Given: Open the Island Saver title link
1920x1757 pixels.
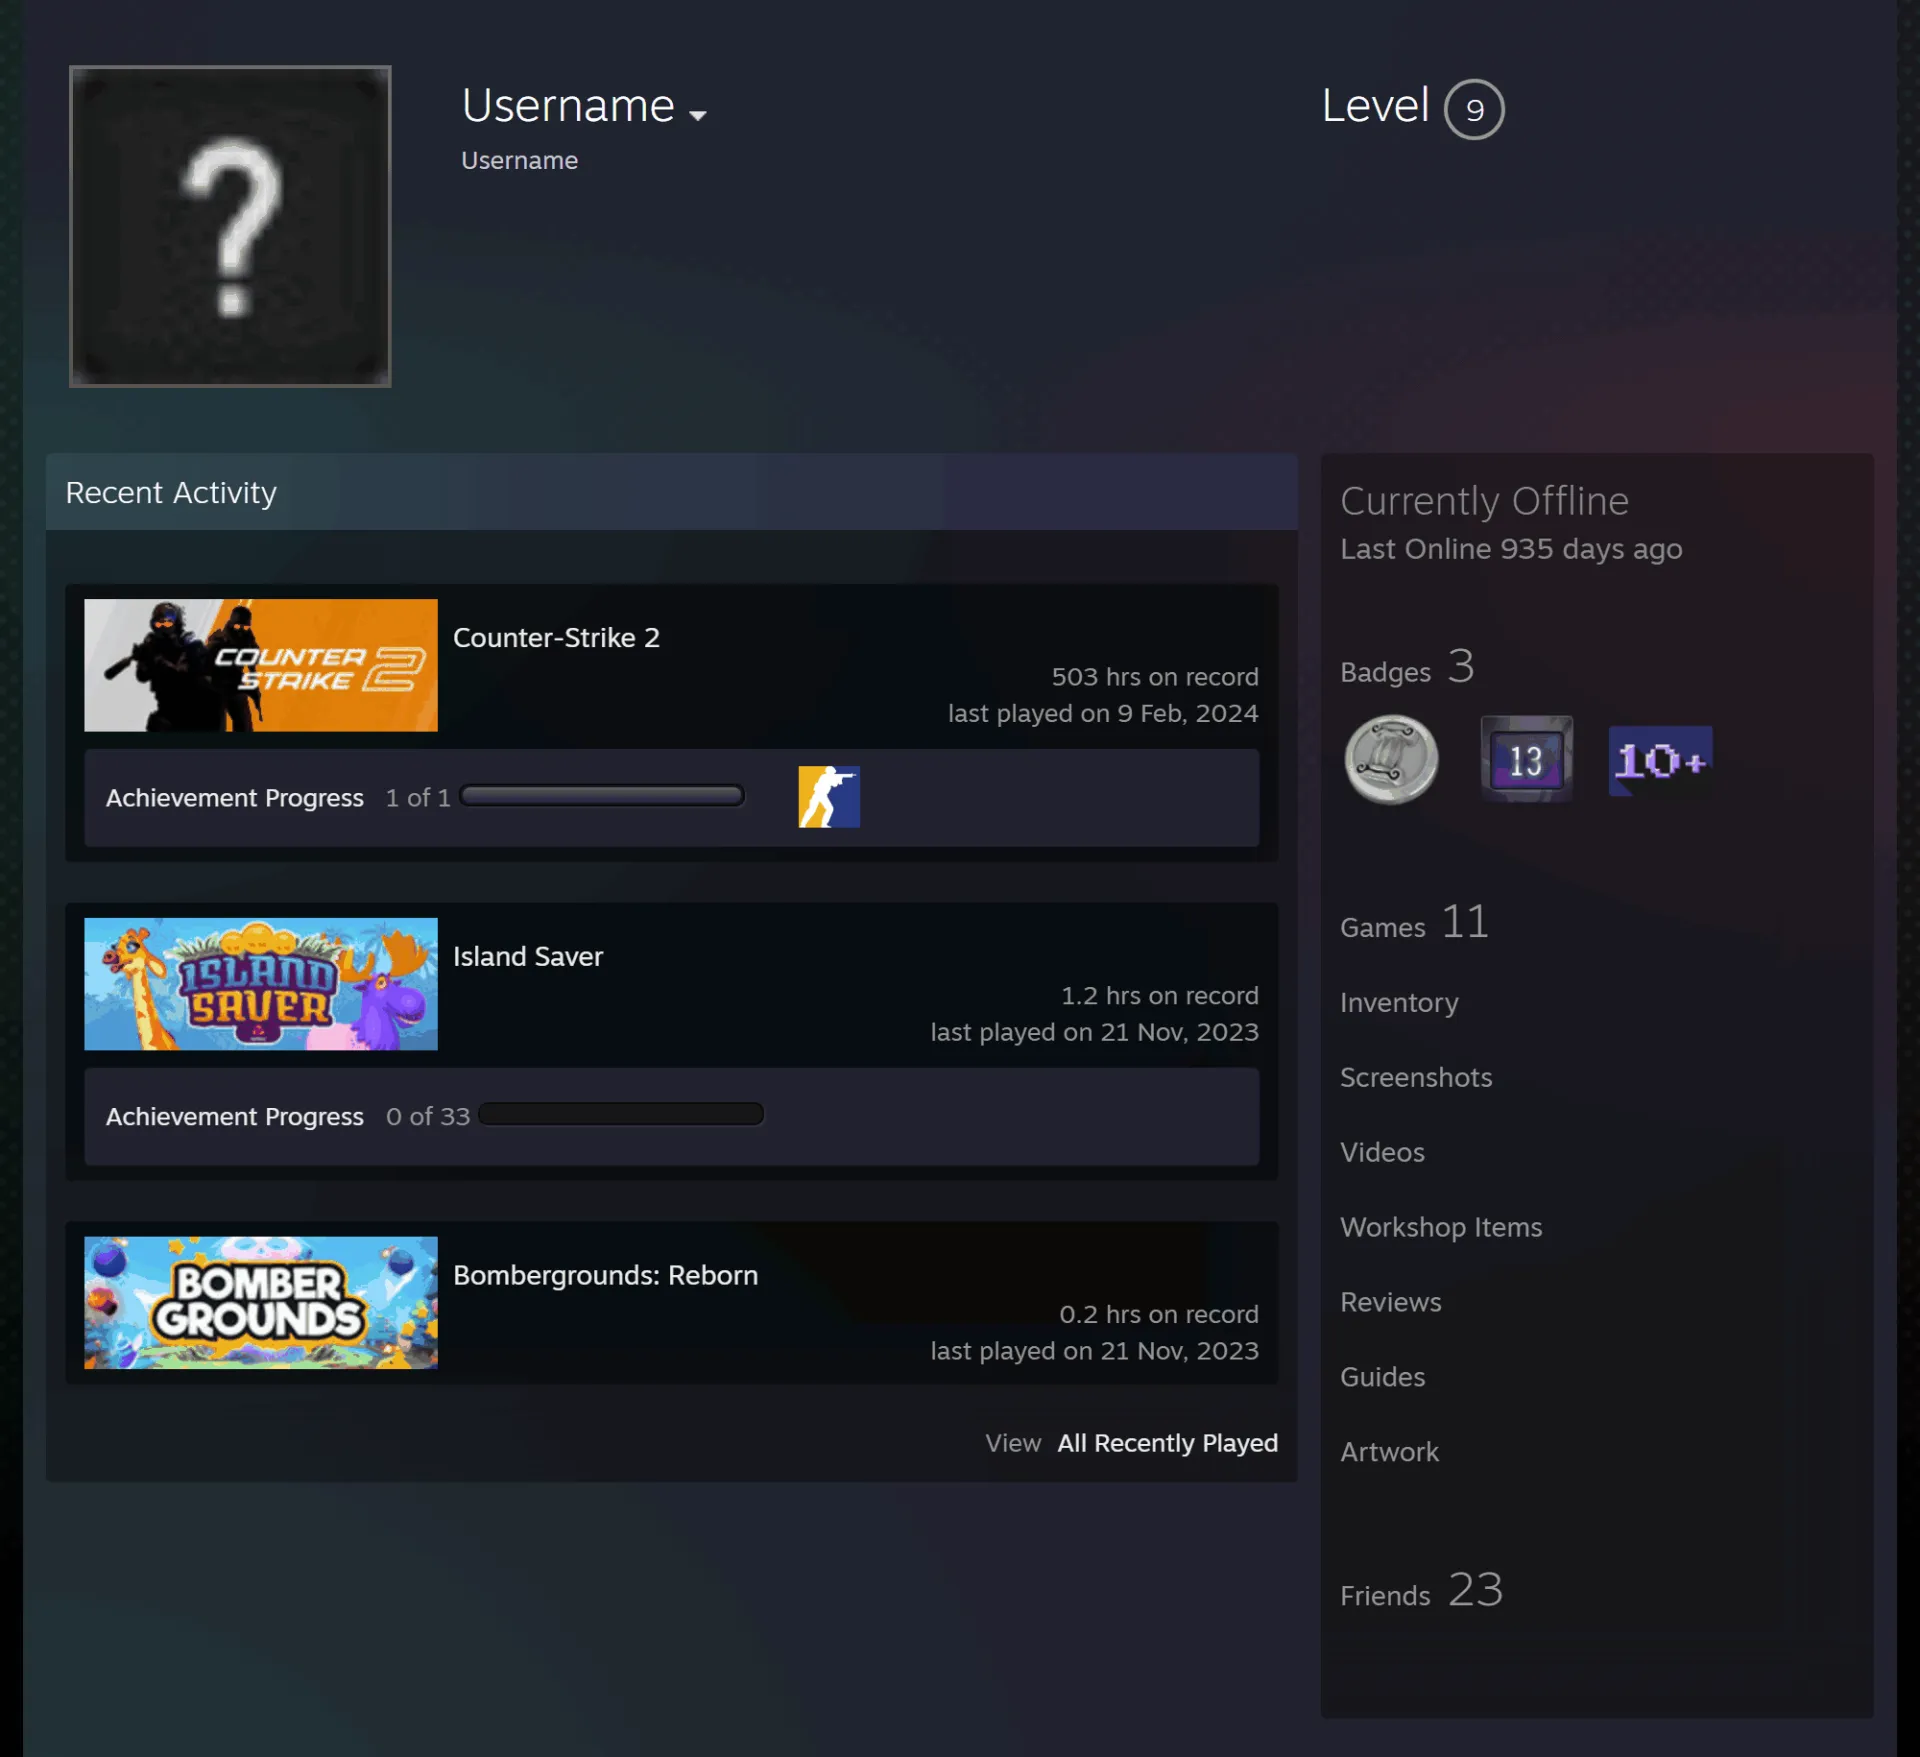Looking at the screenshot, I should click(528, 956).
